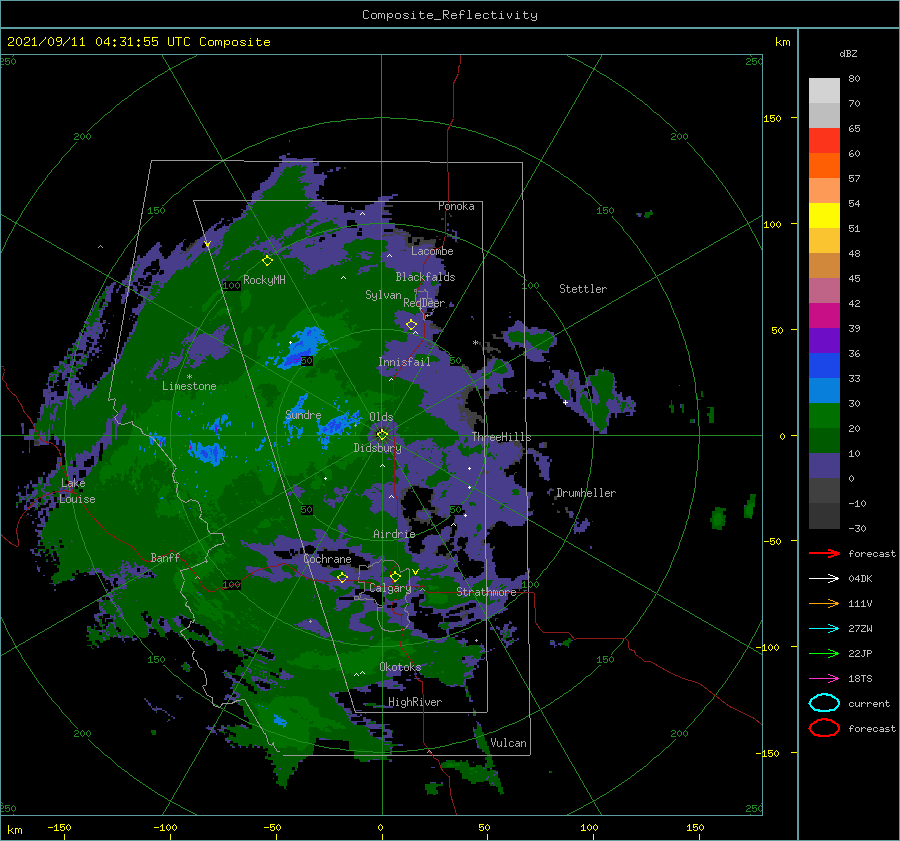Click the Stettler town label
The image size is (900, 841).
click(583, 289)
